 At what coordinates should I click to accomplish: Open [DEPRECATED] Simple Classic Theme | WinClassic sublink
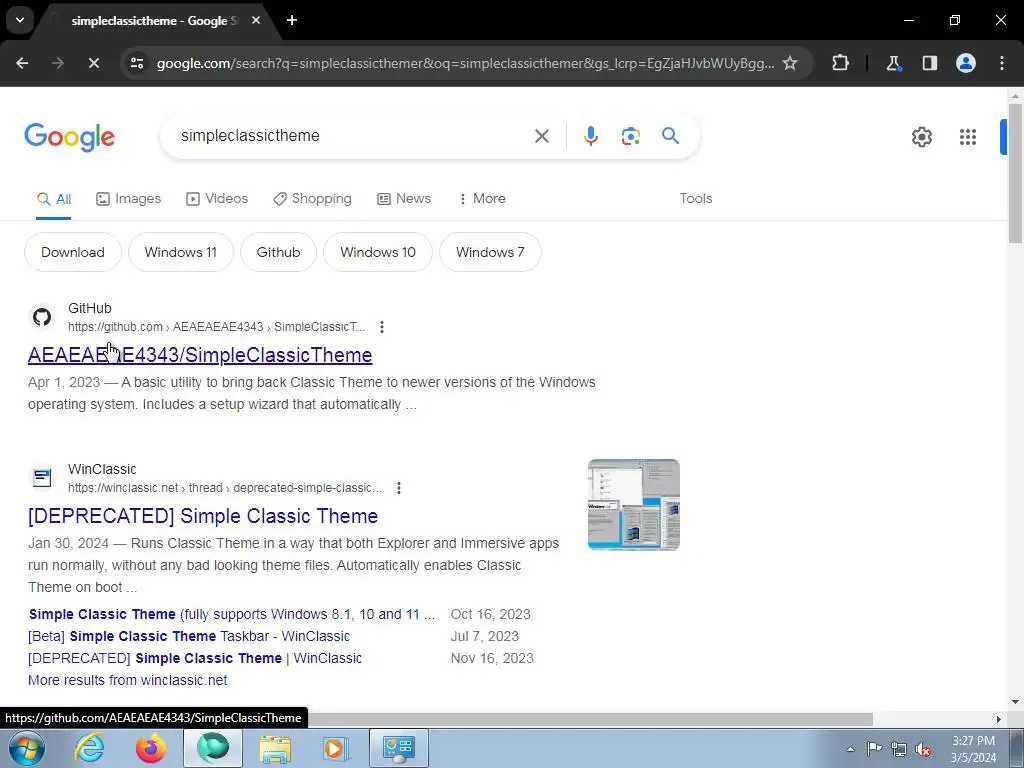point(195,658)
